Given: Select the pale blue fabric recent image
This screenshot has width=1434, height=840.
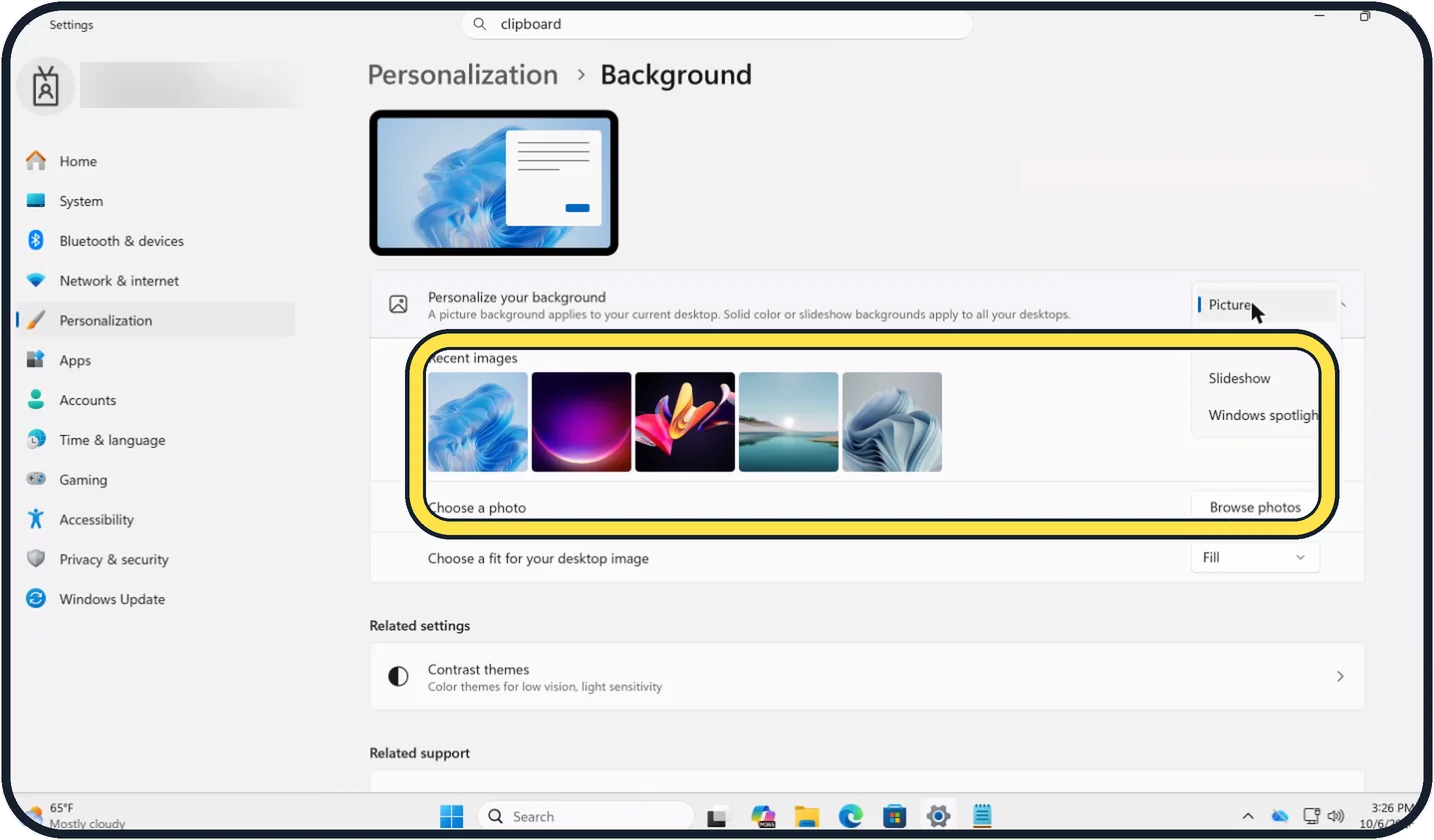Looking at the screenshot, I should pyautogui.click(x=892, y=422).
